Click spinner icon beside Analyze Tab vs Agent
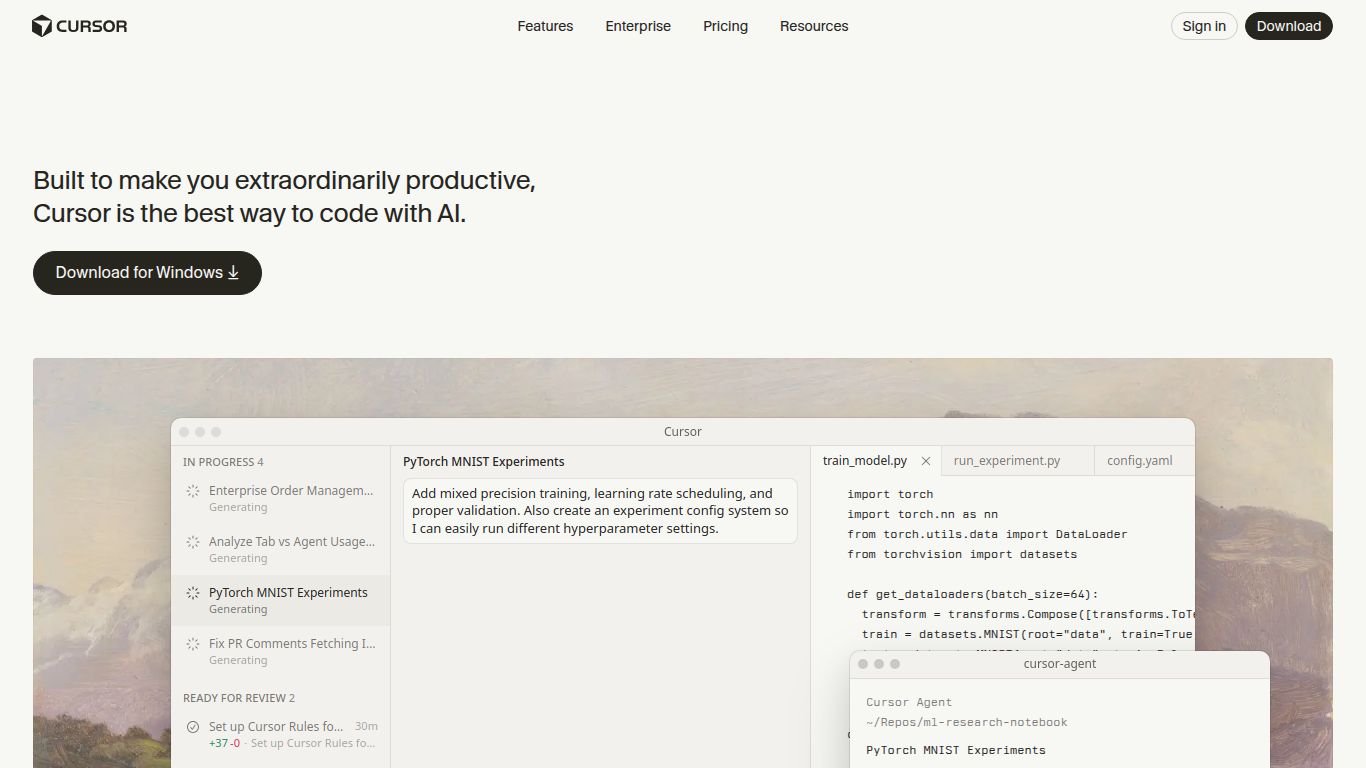 [x=193, y=542]
